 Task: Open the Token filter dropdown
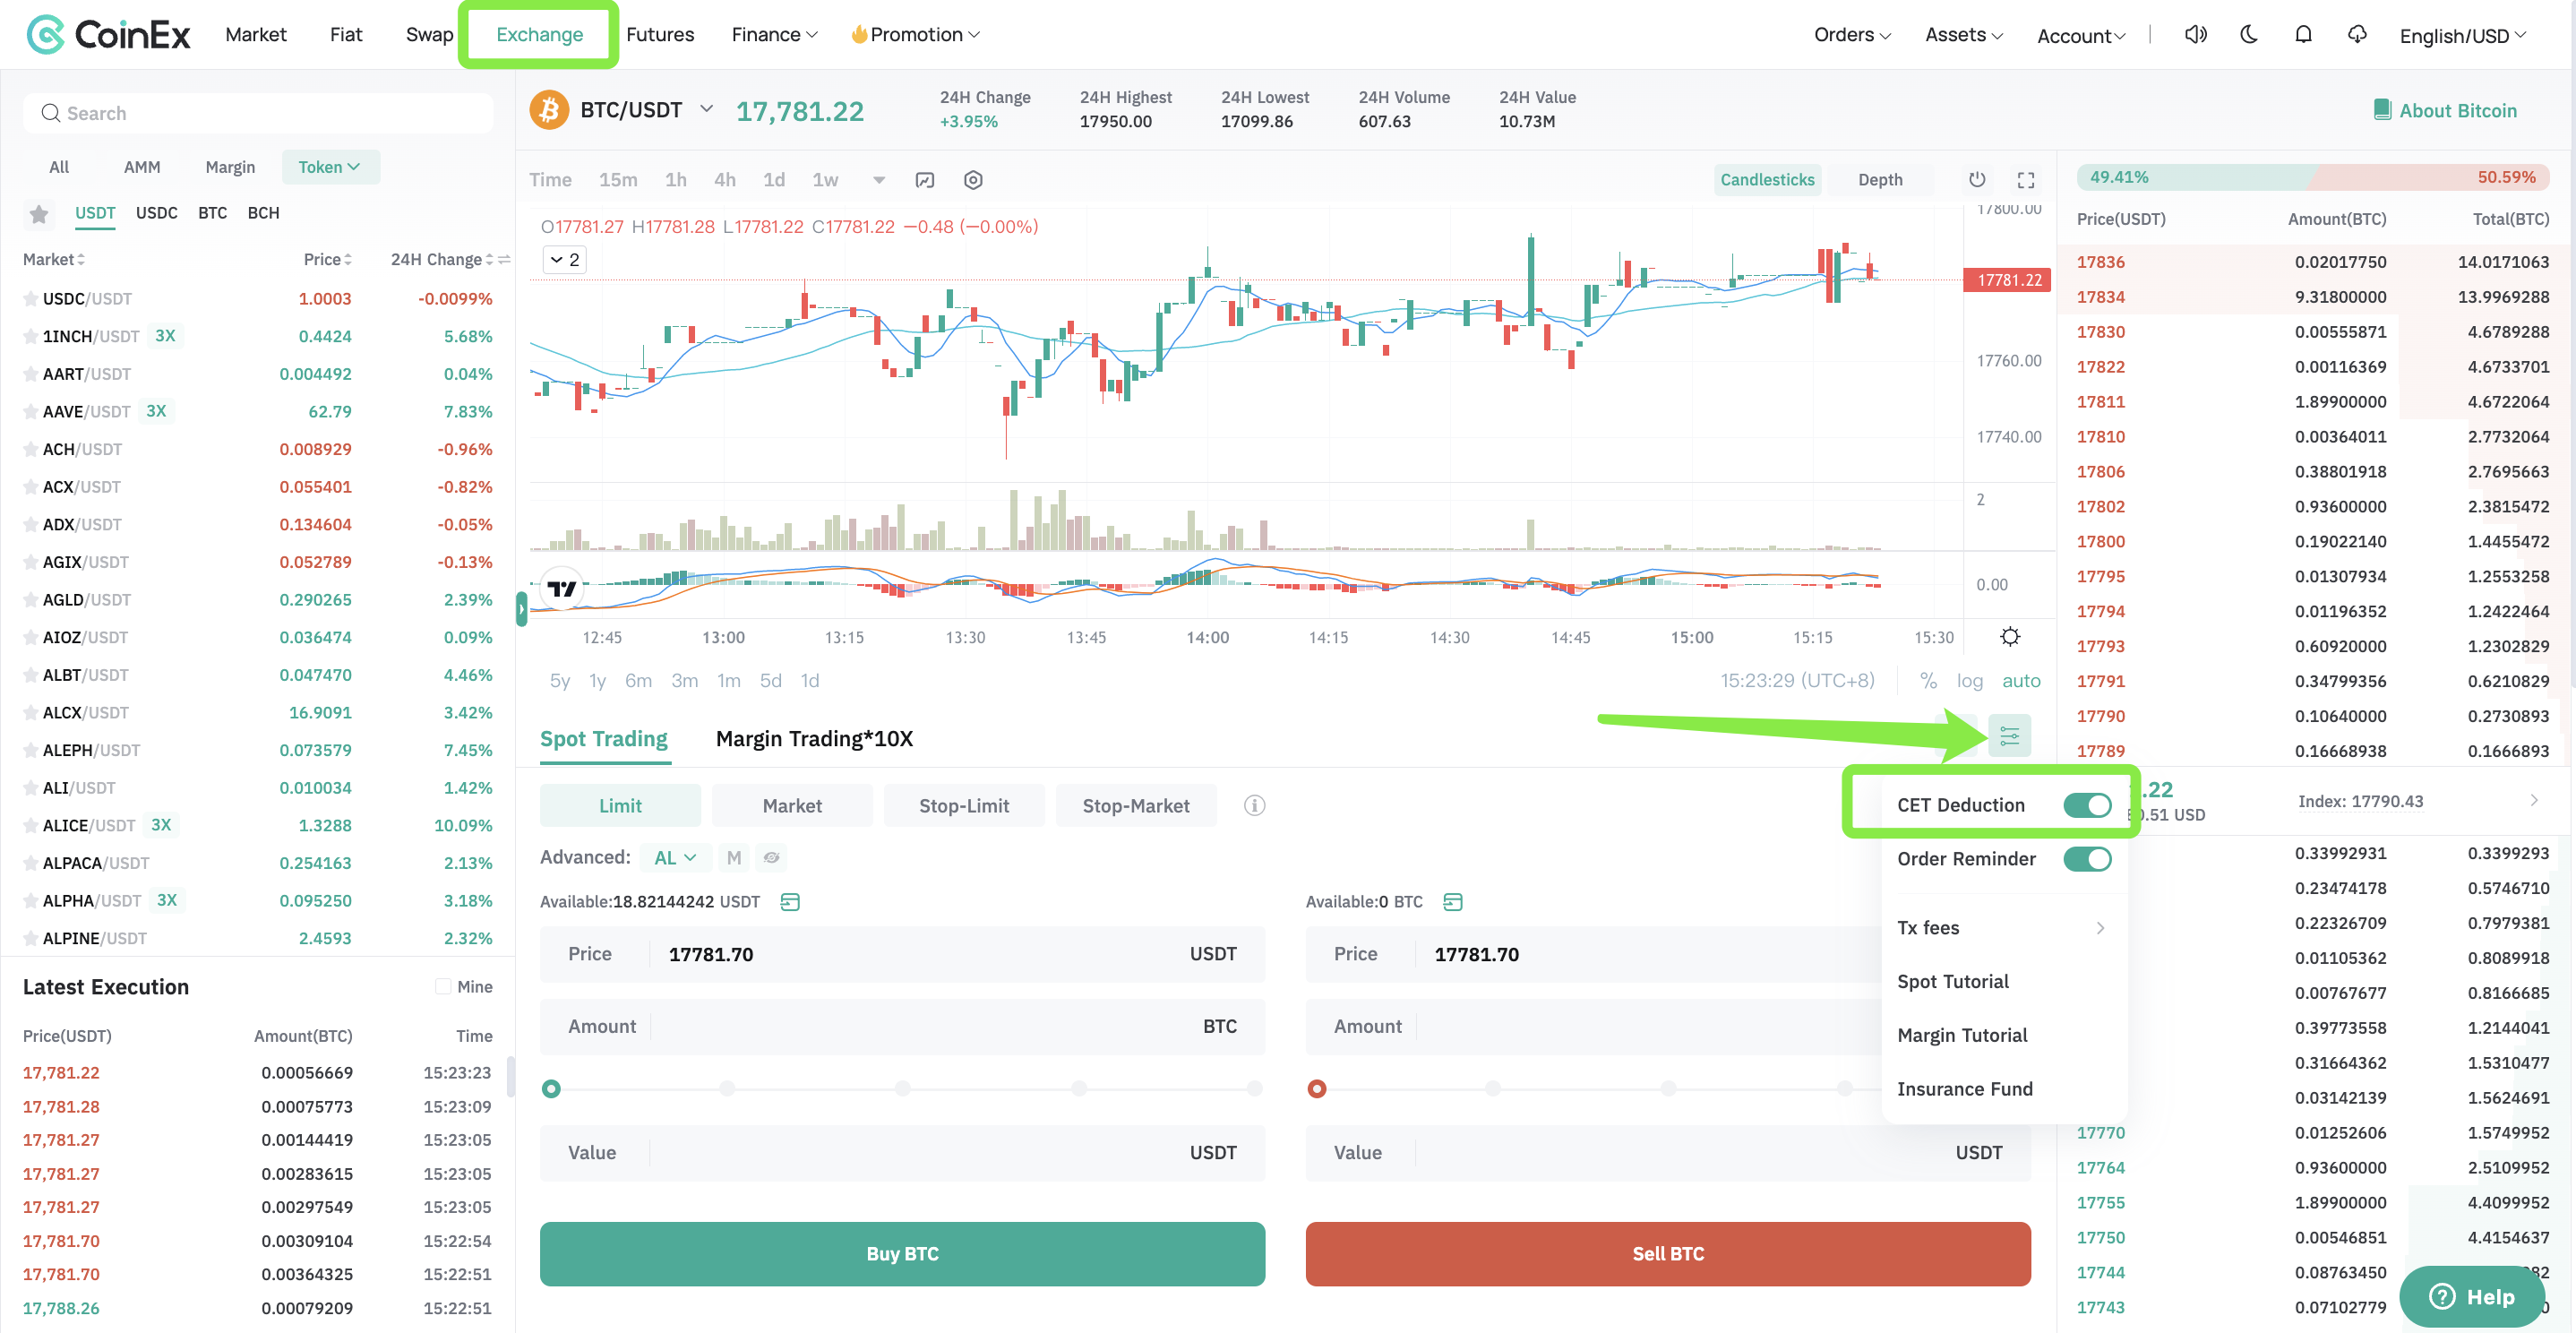click(x=330, y=168)
